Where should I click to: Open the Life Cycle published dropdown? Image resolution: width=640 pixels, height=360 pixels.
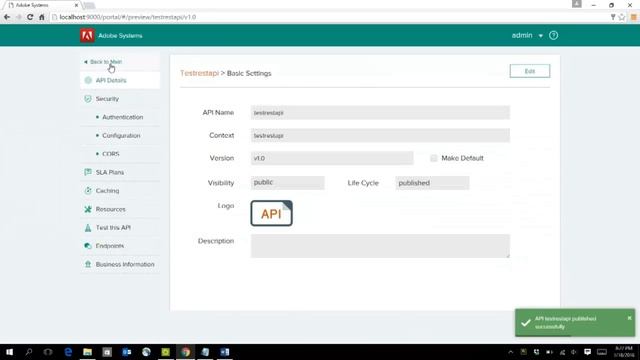432,183
